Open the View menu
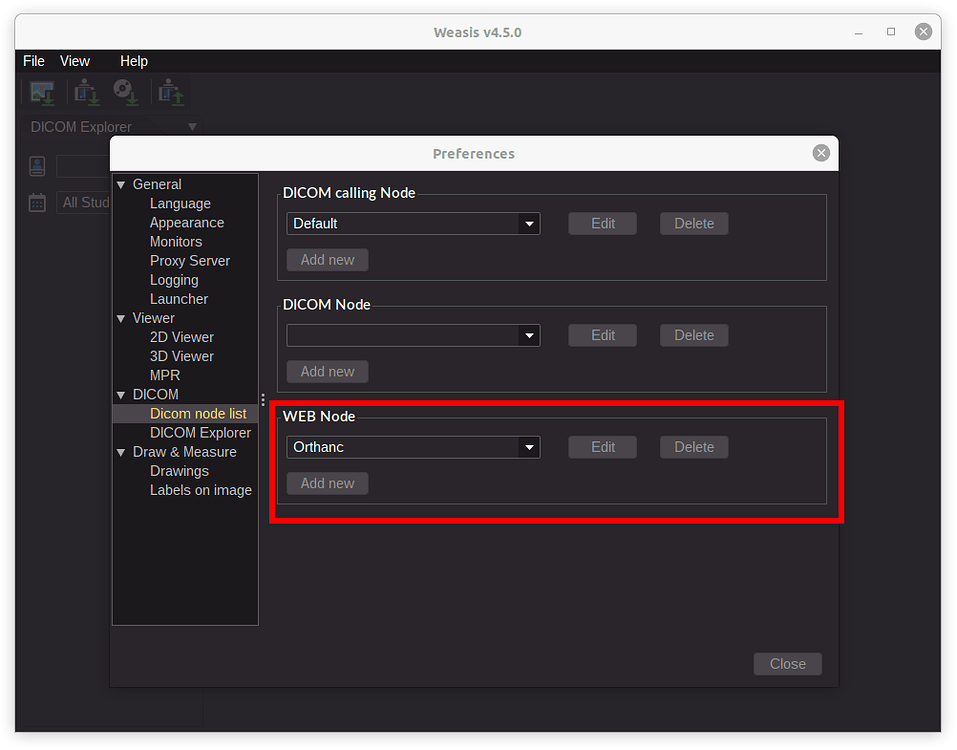Screen dimensions: 957x750 click(74, 61)
